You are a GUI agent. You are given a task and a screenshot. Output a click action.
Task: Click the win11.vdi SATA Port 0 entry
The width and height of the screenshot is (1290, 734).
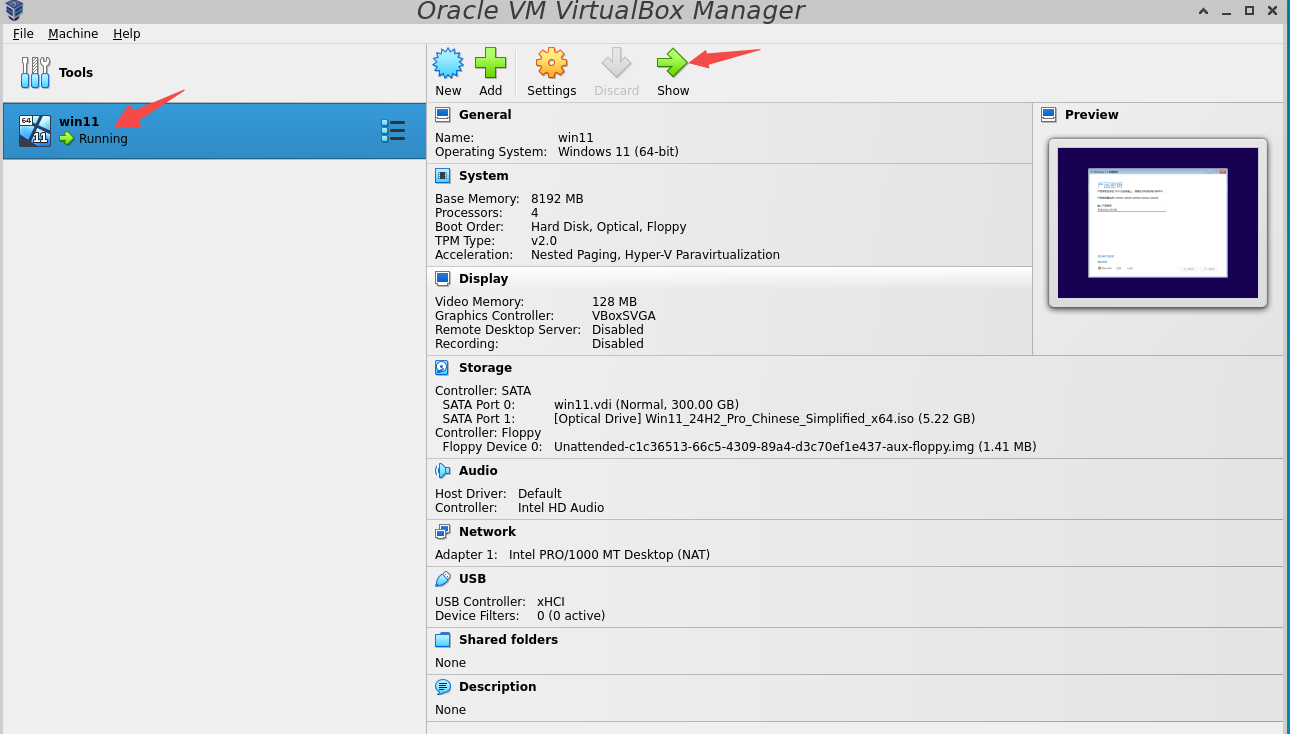[646, 405]
